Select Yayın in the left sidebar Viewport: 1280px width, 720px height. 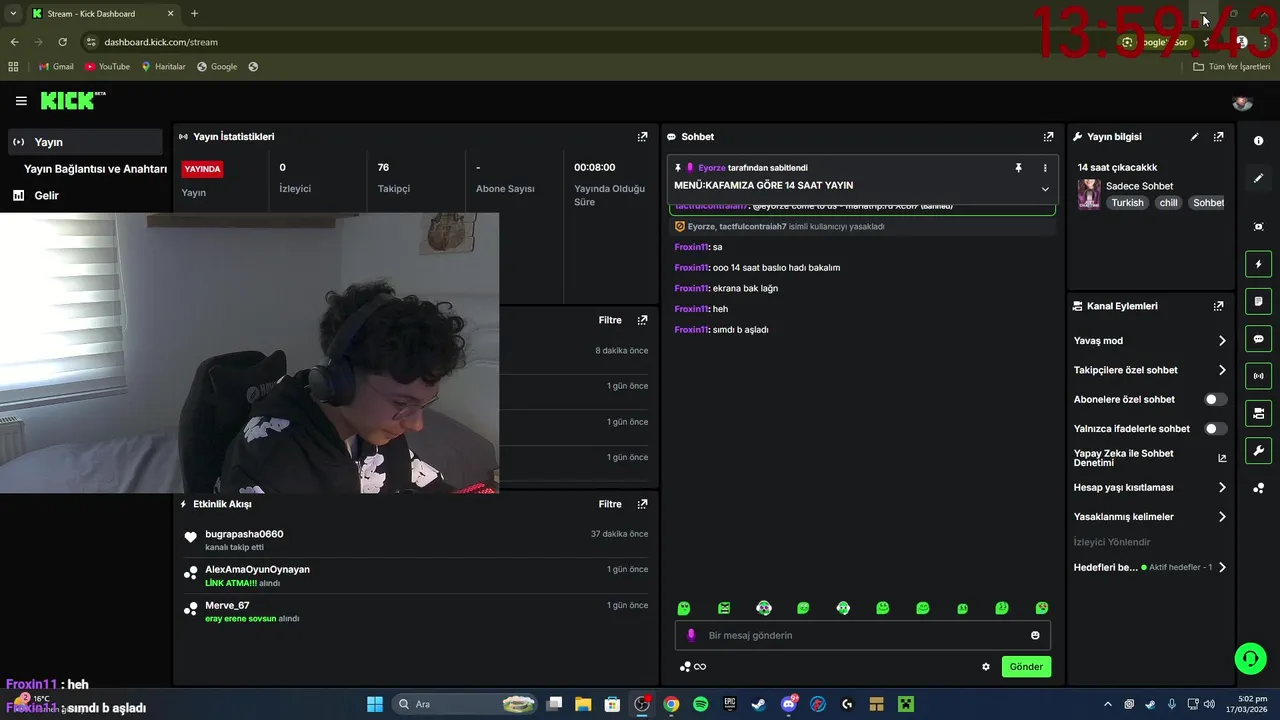pyautogui.click(x=84, y=142)
